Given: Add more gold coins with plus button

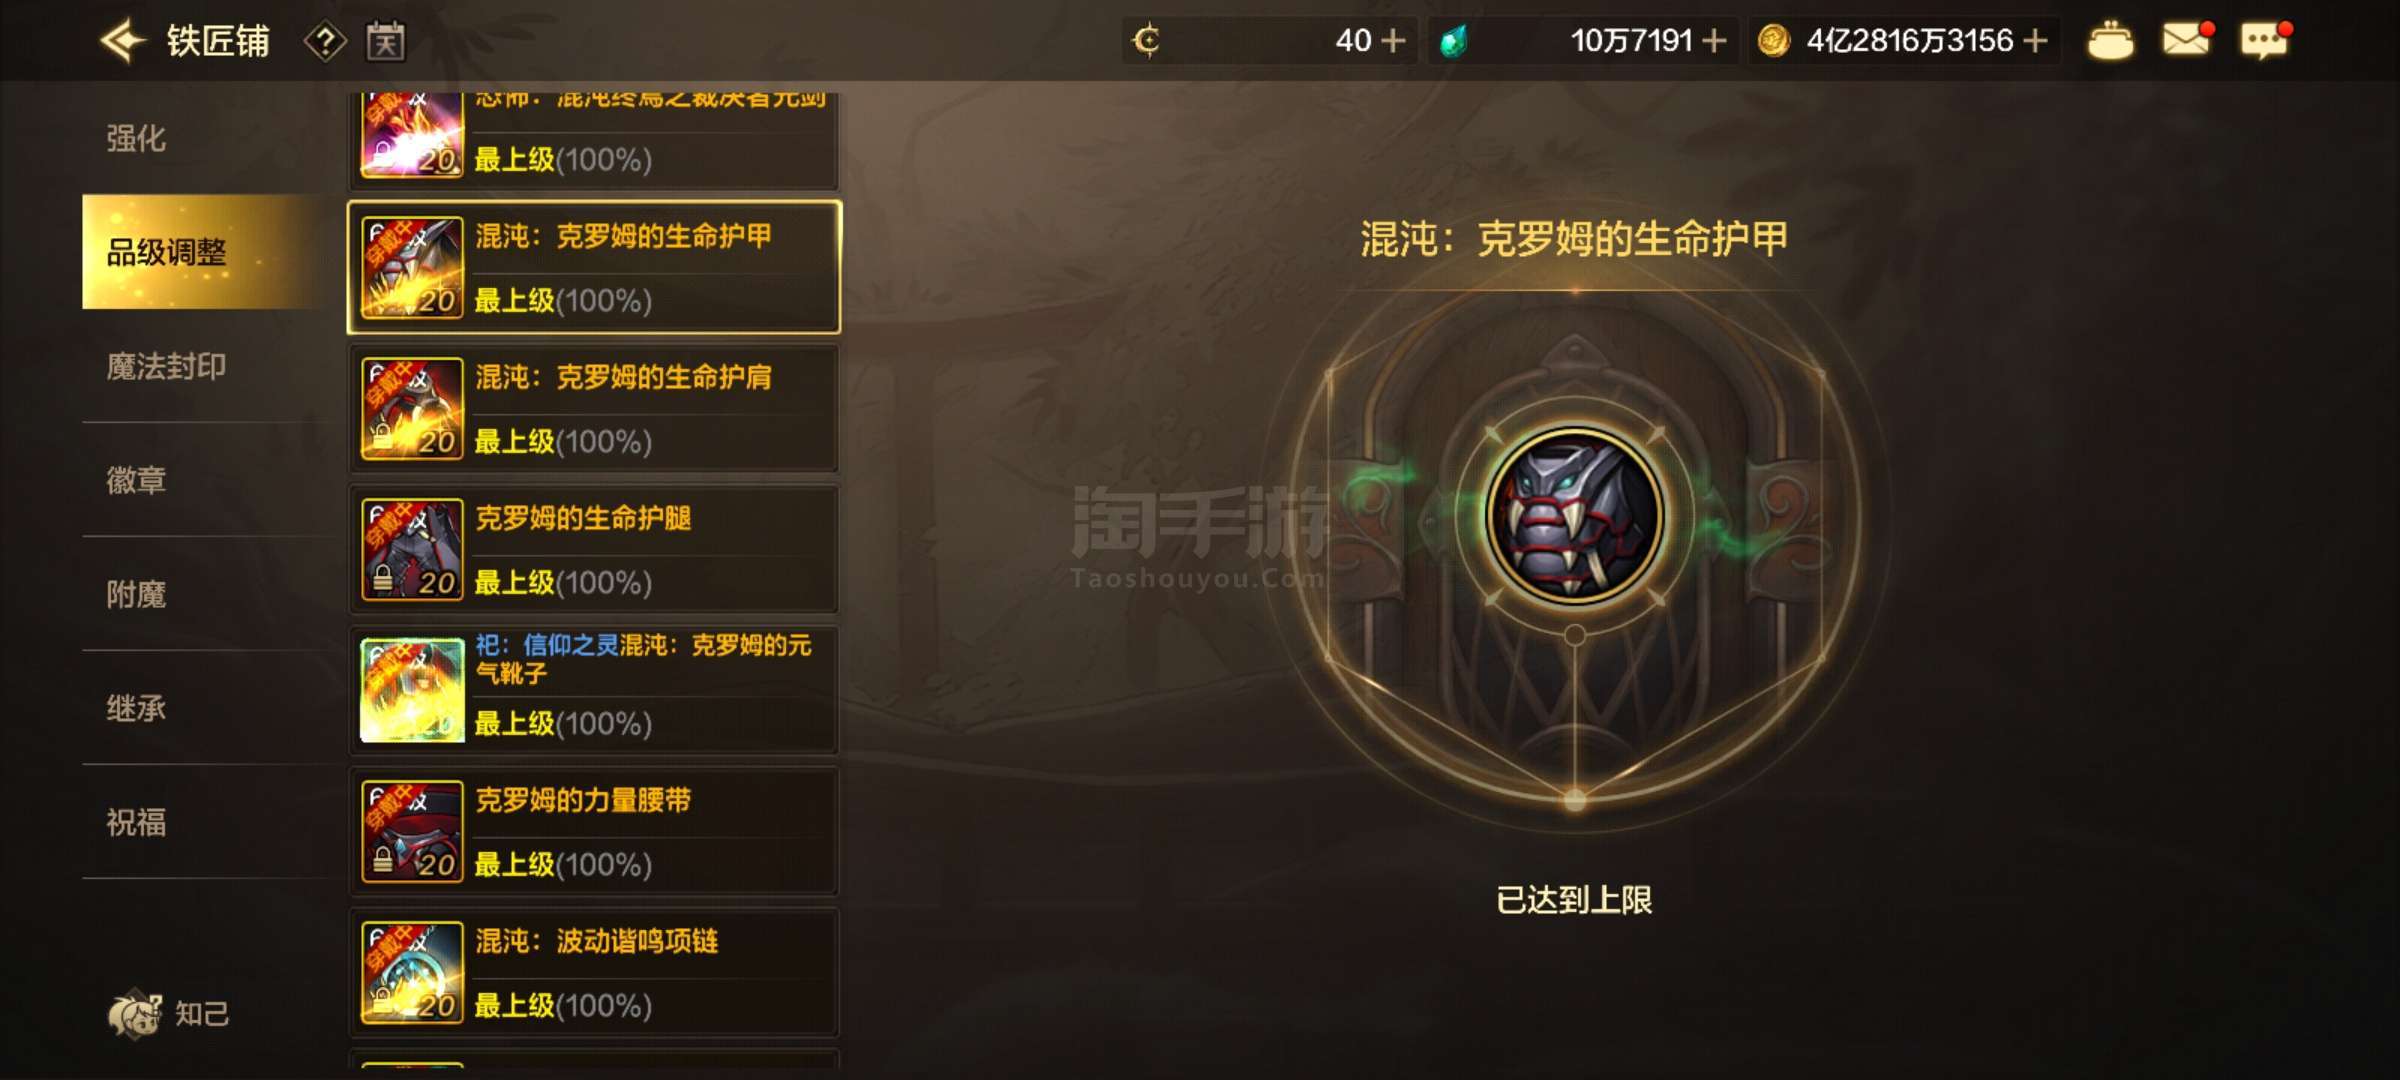Looking at the screenshot, I should pyautogui.click(x=2035, y=41).
